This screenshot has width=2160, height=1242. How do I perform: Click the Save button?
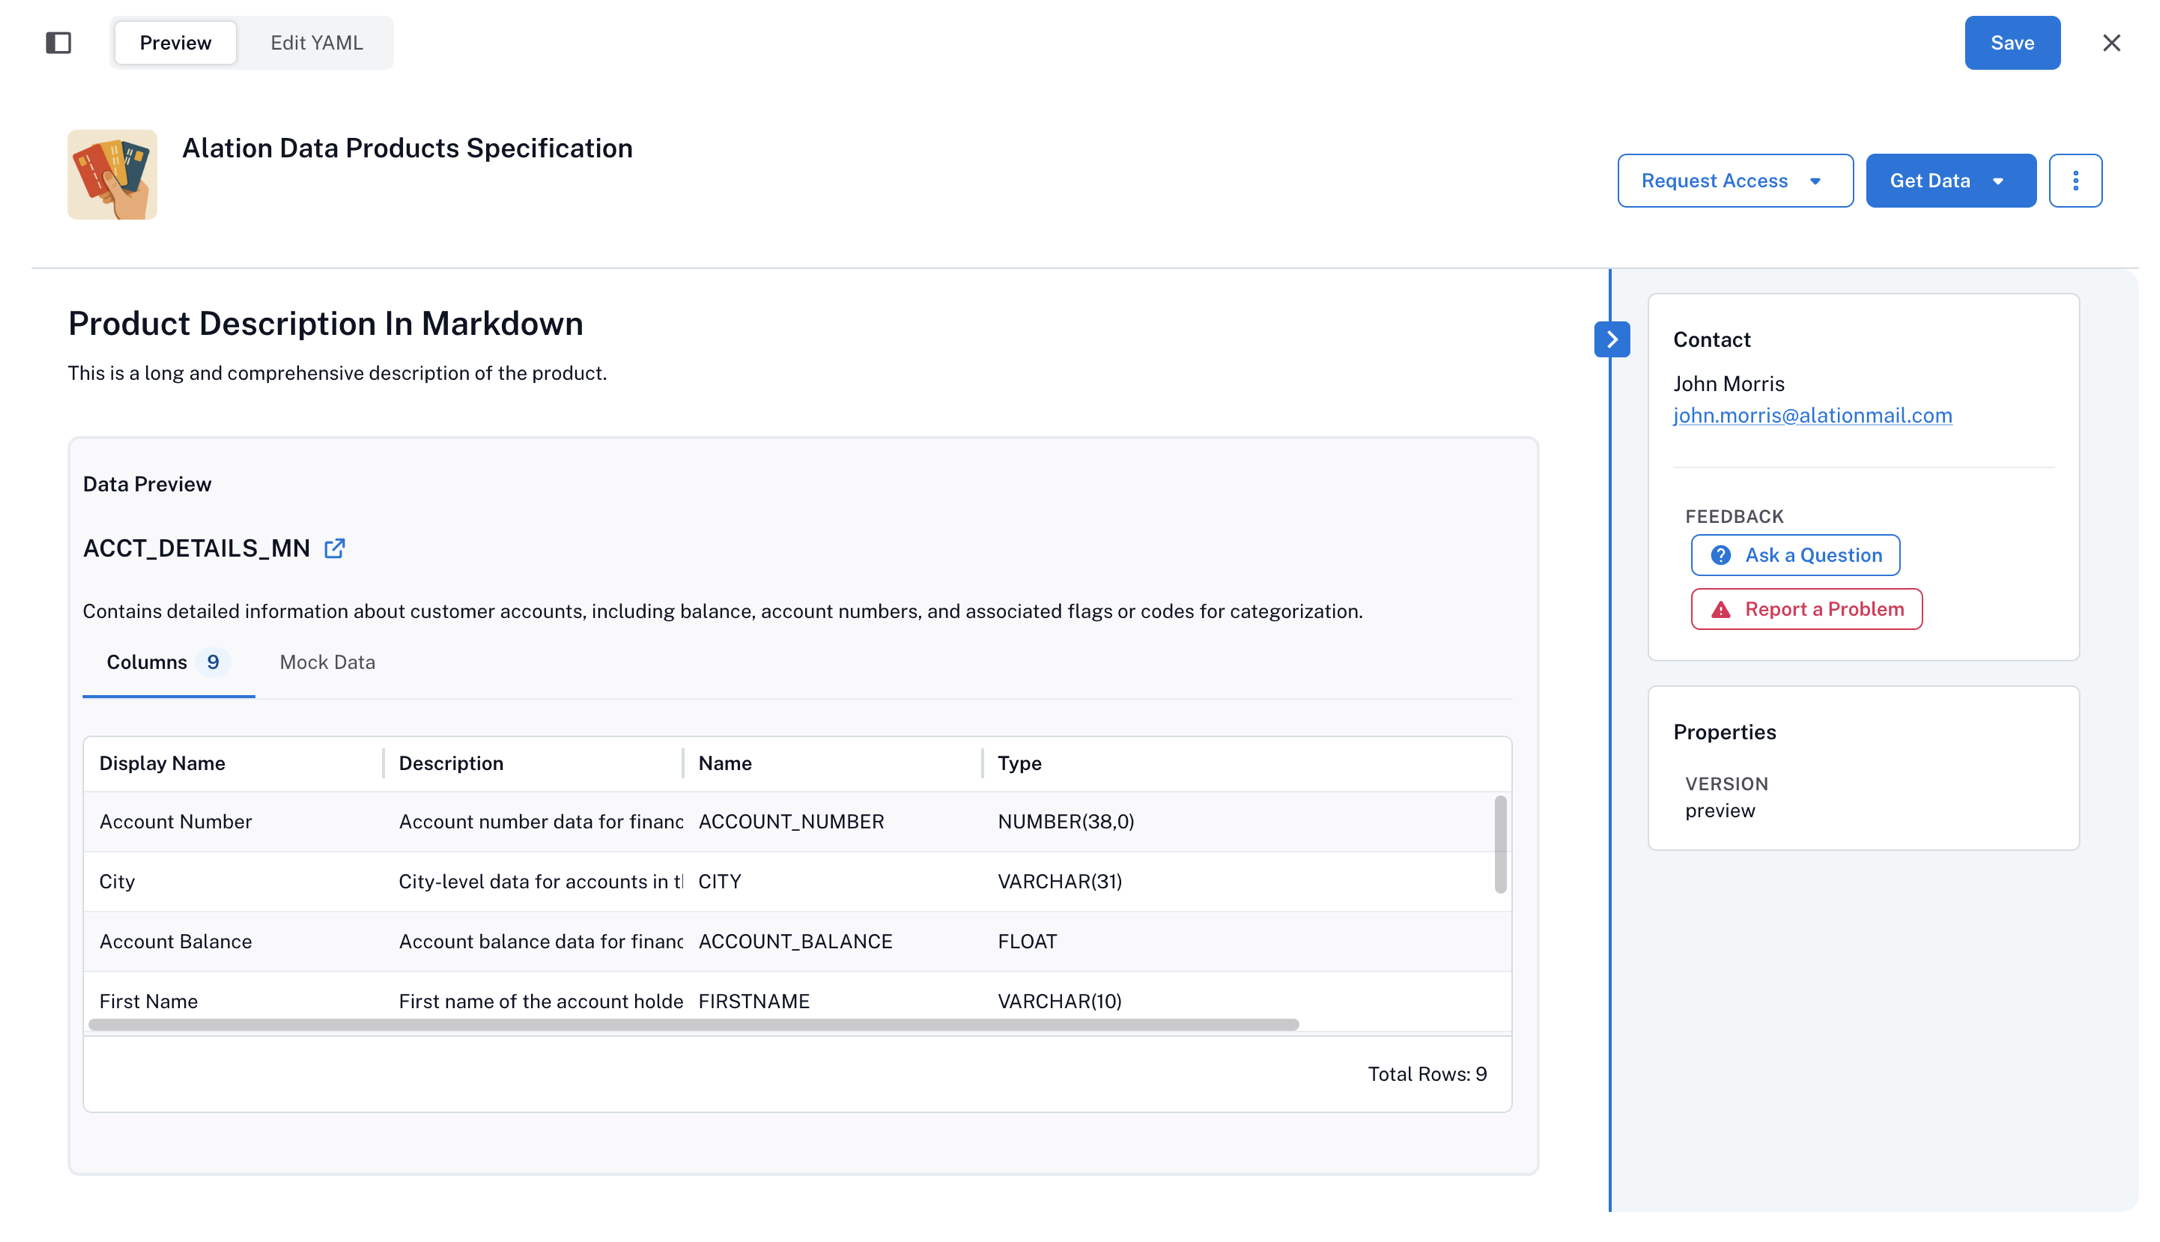pyautogui.click(x=2011, y=42)
